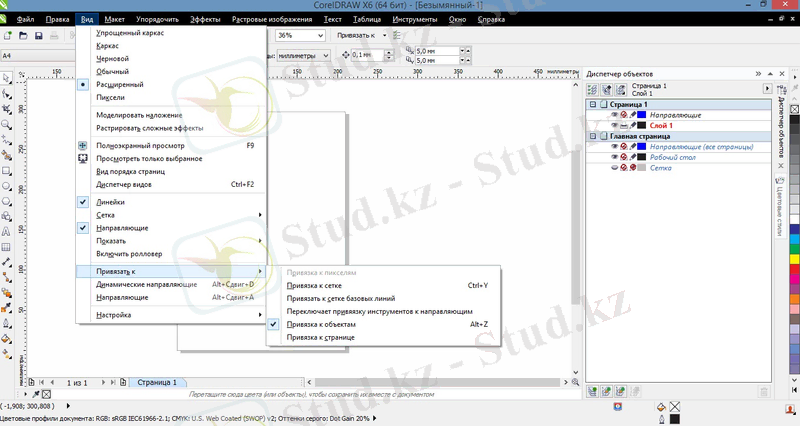Click the blue color swatch of Направляющие layer
This screenshot has height=426, width=800.
(x=643, y=116)
